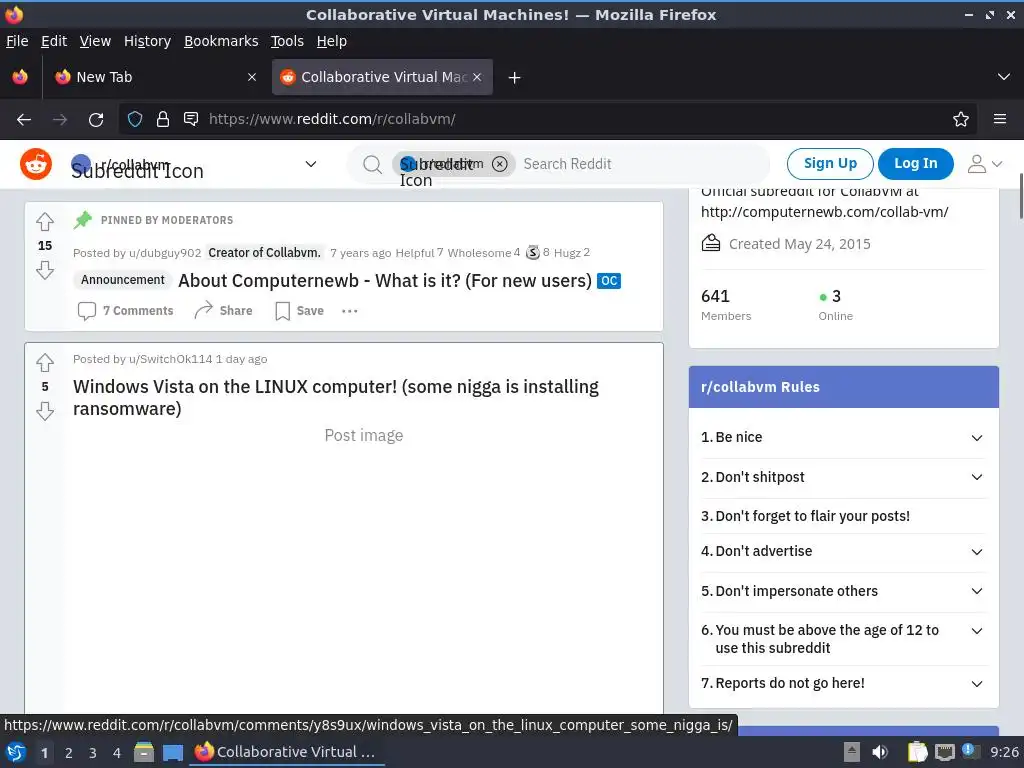Close the New Tab tab
Viewport: 1024px width, 768px height.
pos(252,77)
